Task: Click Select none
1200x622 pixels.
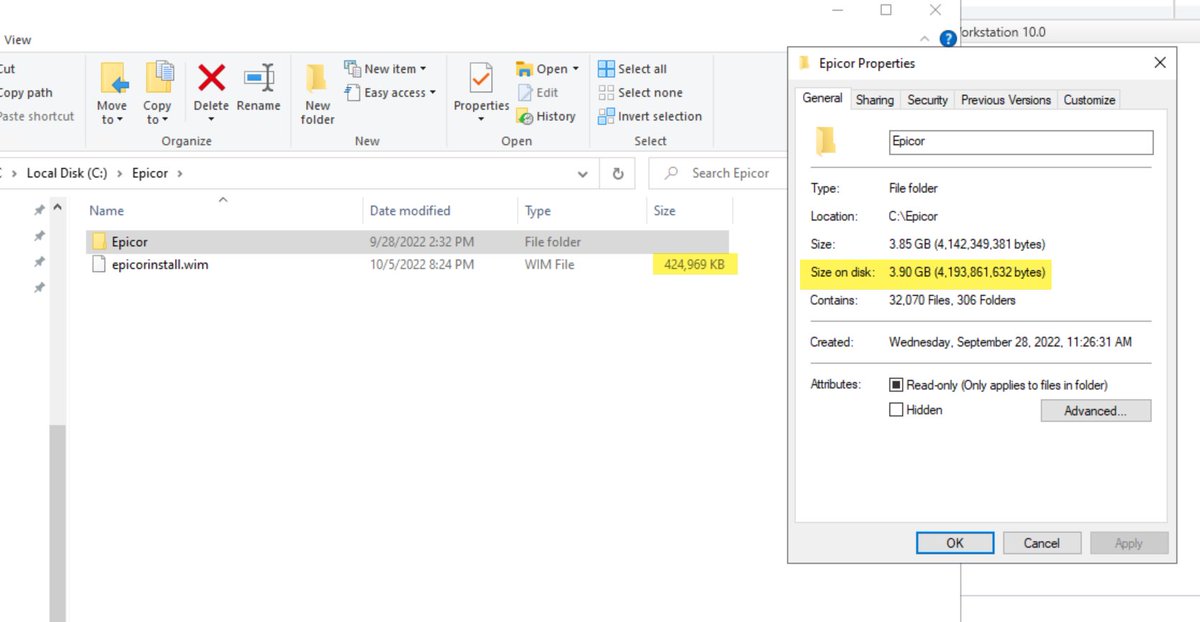Action: point(640,93)
